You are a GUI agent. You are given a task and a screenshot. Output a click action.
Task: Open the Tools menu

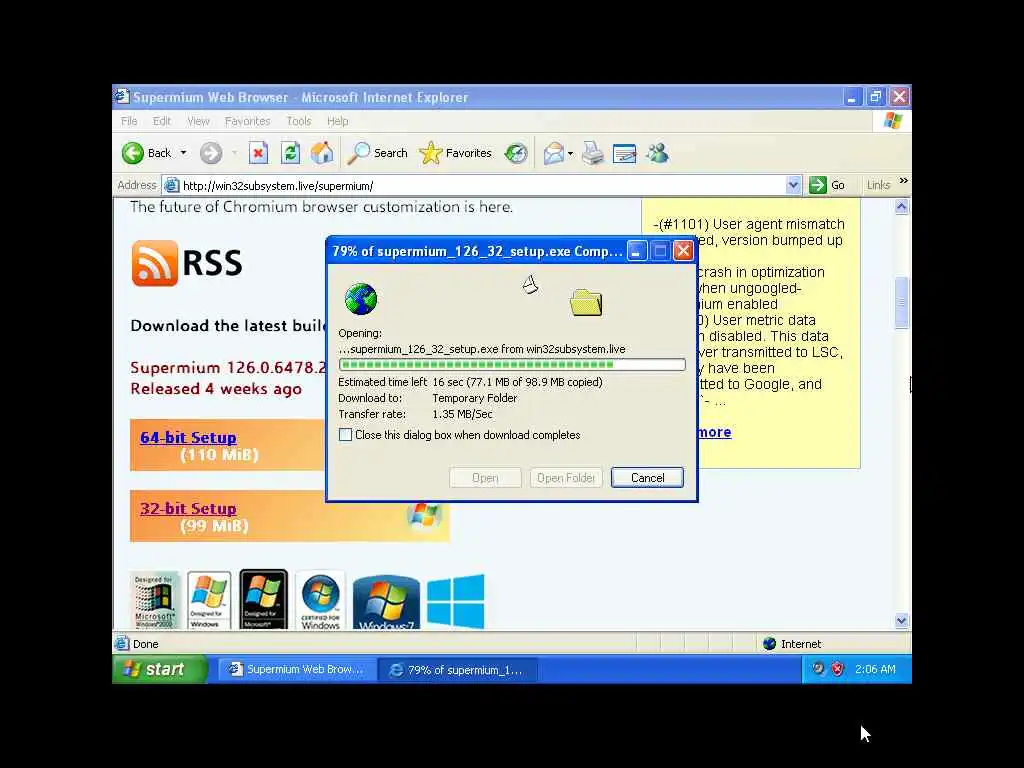[x=298, y=121]
